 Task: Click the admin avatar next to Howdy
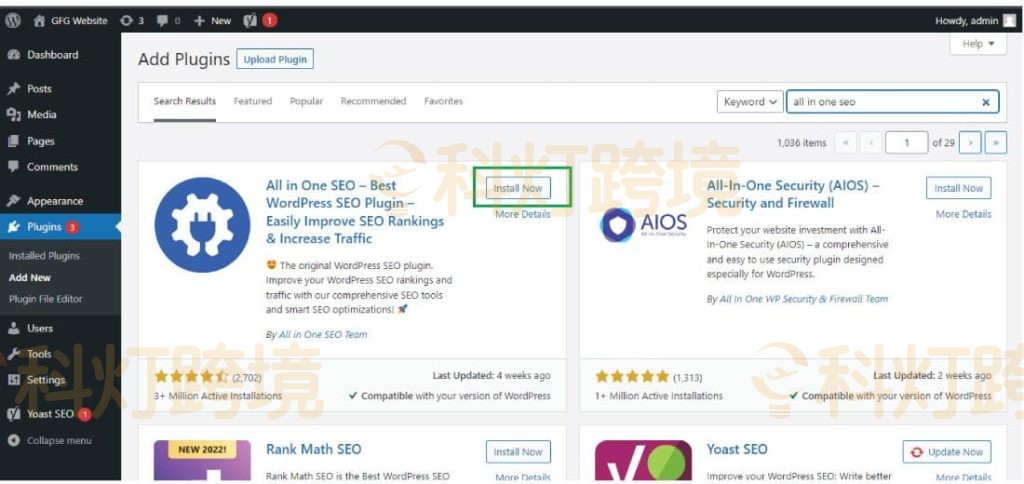tap(1009, 20)
